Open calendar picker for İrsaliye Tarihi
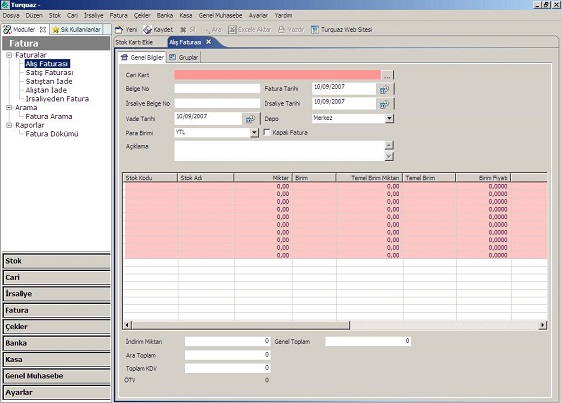The image size is (562, 403). (x=385, y=104)
